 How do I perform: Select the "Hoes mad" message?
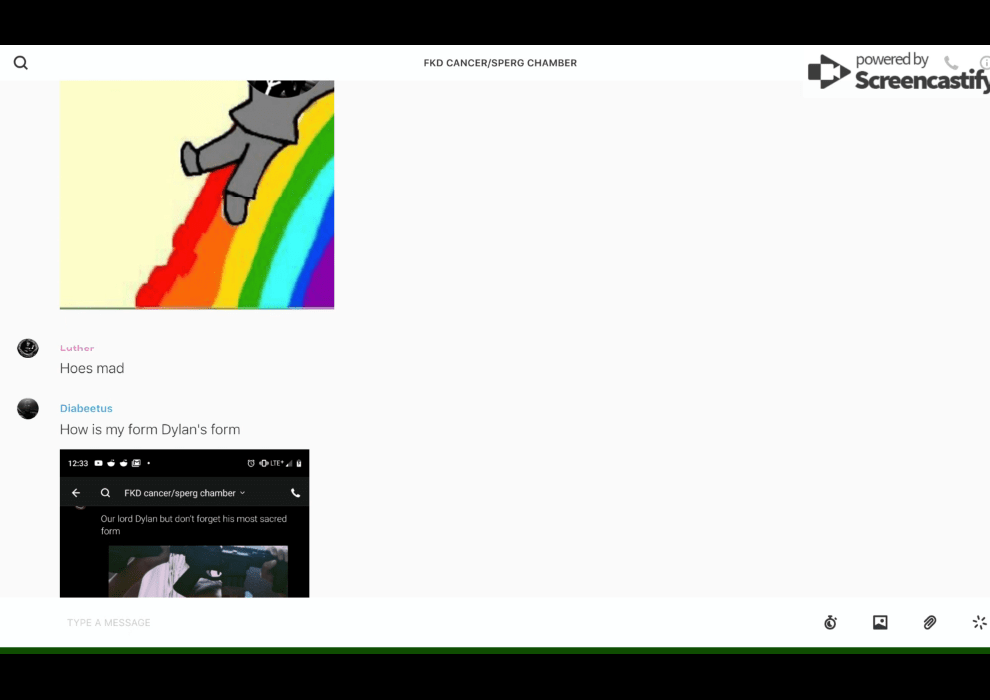[92, 368]
